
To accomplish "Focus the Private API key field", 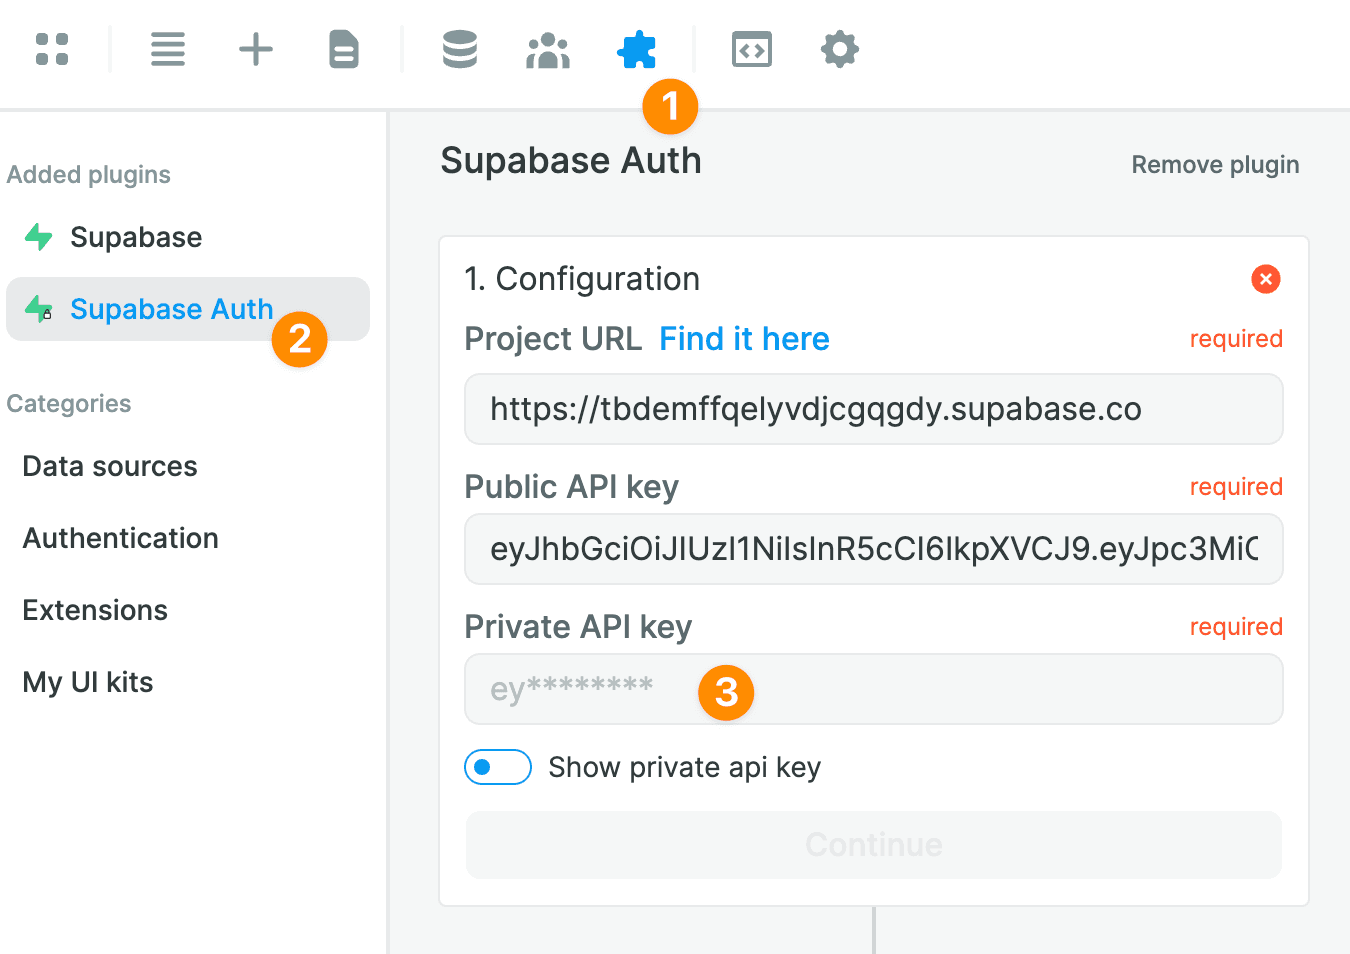I will pyautogui.click(x=874, y=689).
